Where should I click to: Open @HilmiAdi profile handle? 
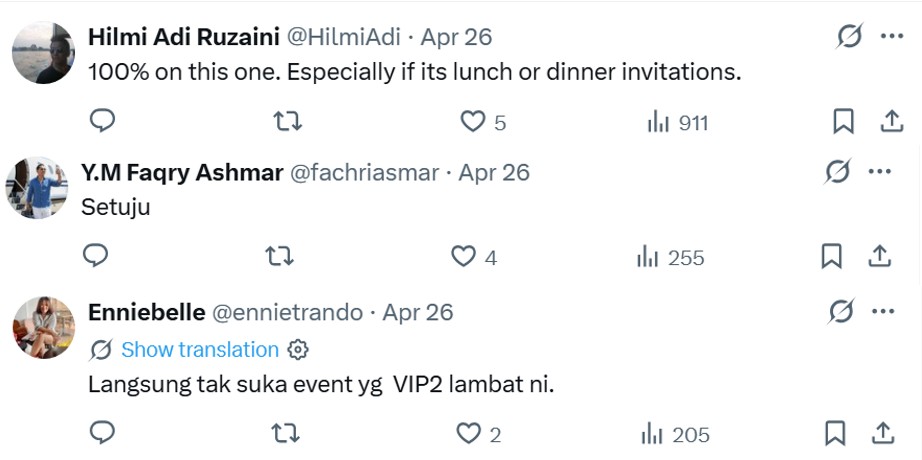[x=343, y=37]
